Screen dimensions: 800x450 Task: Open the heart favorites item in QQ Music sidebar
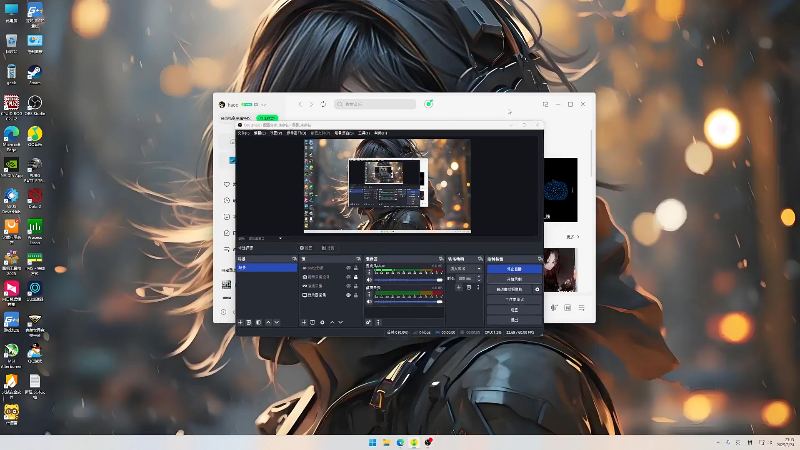pos(227,184)
